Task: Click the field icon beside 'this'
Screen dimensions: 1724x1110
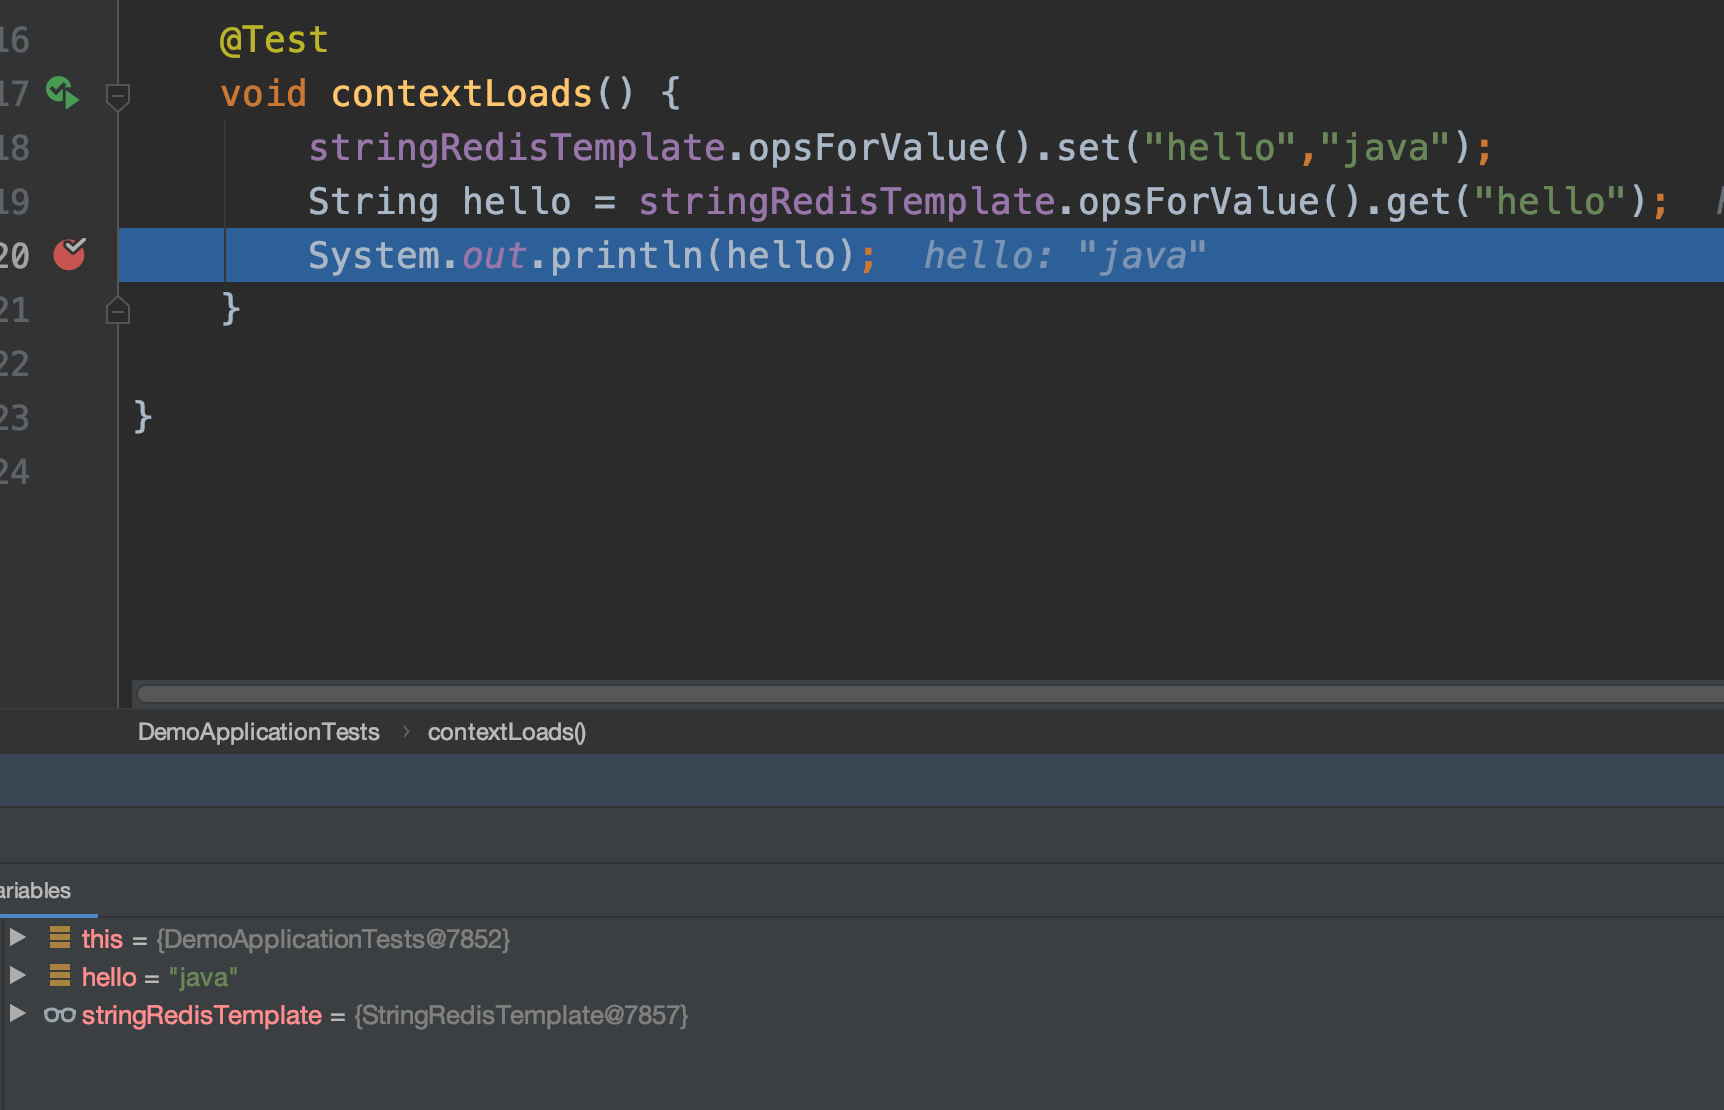Action: tap(60, 938)
